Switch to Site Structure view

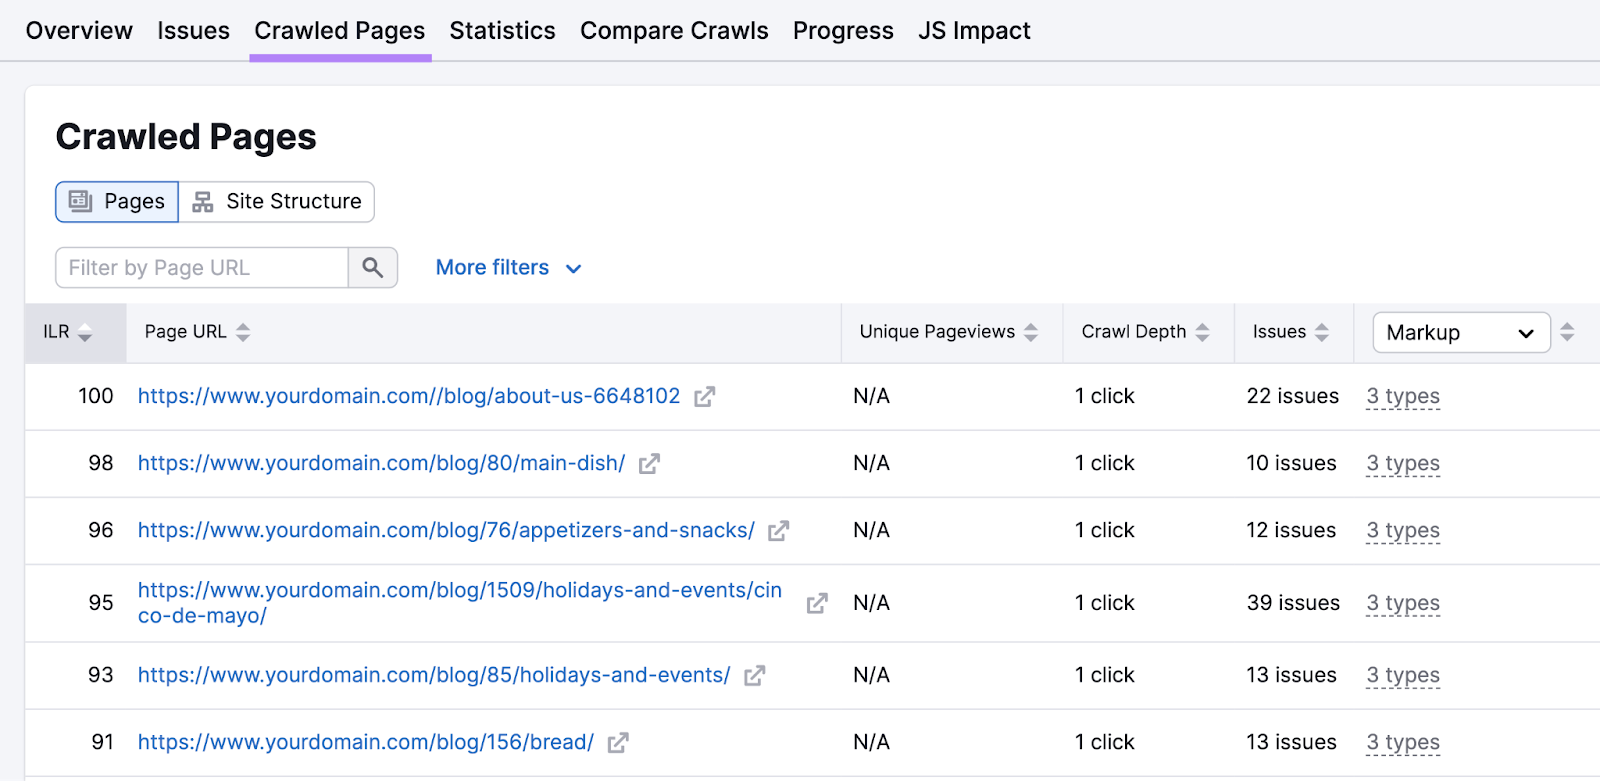277,202
